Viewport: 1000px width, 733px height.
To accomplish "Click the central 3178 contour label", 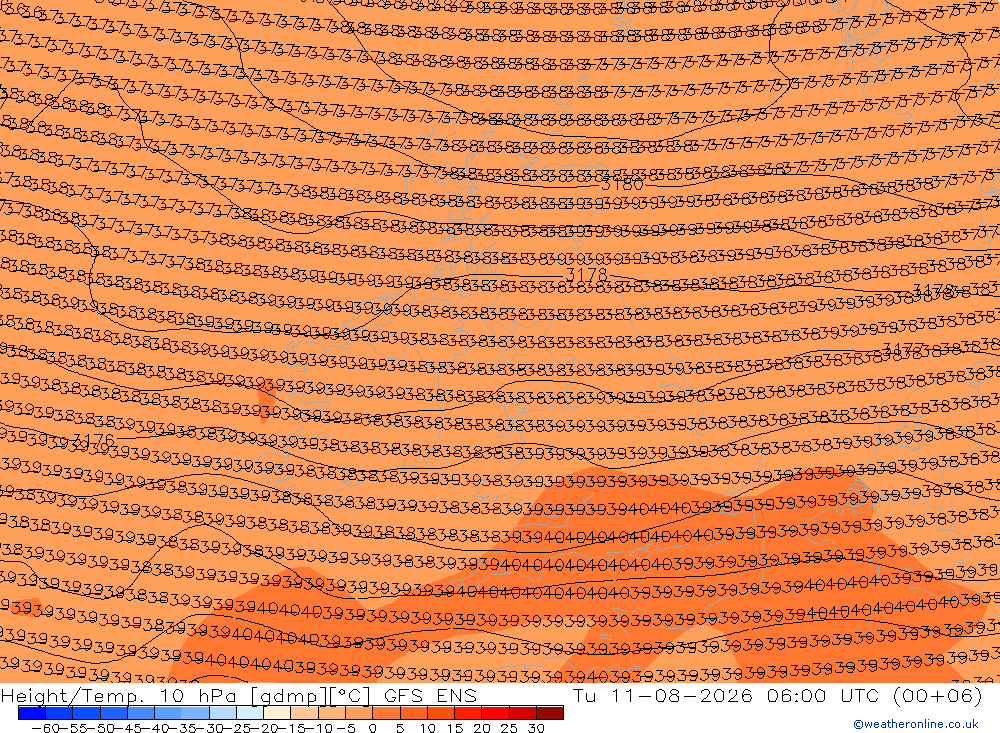I will pos(587,276).
